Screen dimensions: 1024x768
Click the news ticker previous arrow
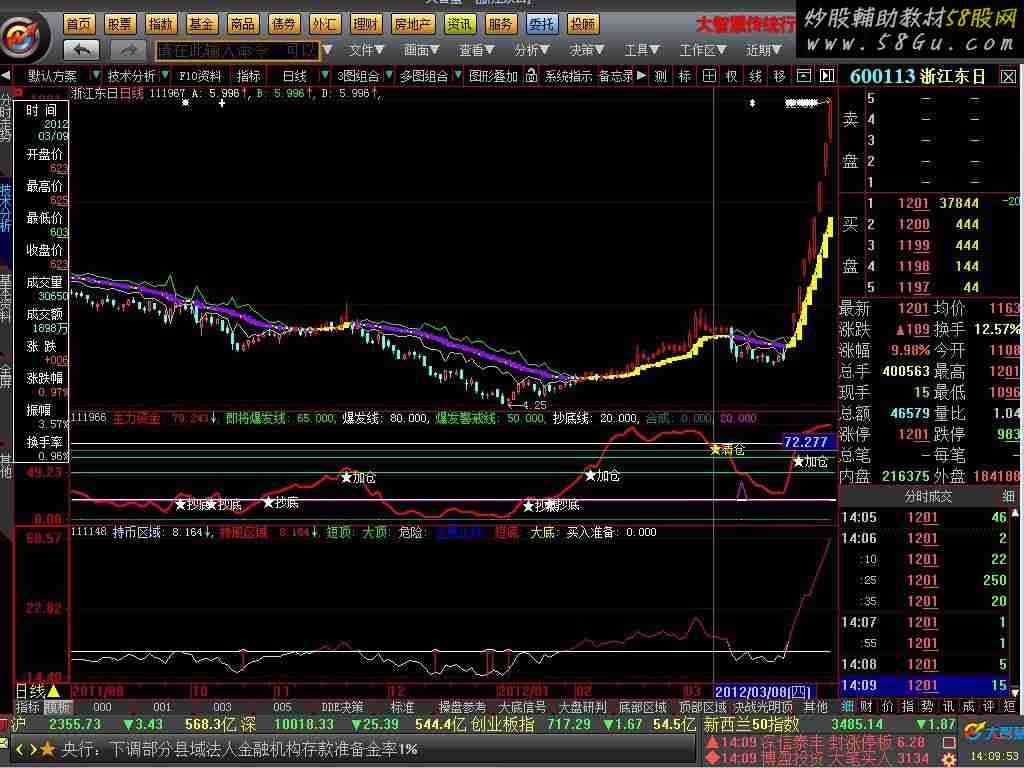point(20,750)
